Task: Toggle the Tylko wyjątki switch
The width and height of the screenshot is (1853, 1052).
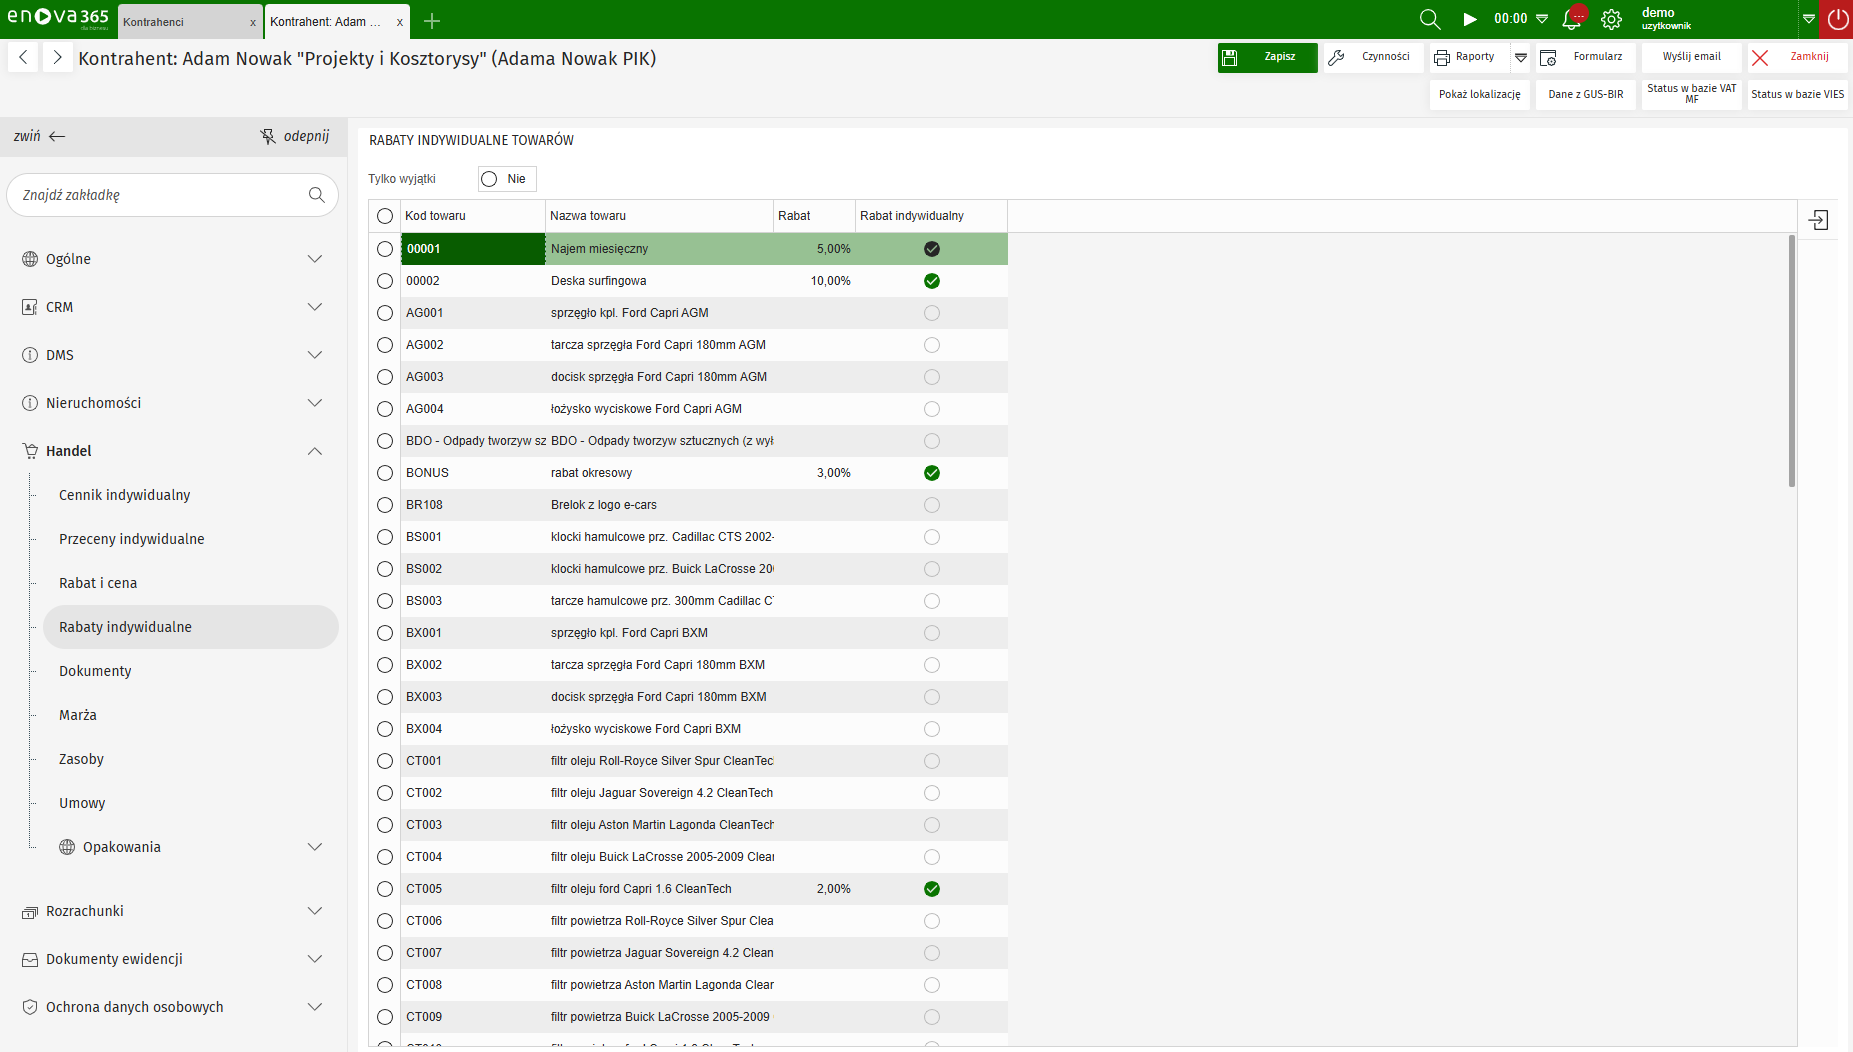Action: pos(506,179)
